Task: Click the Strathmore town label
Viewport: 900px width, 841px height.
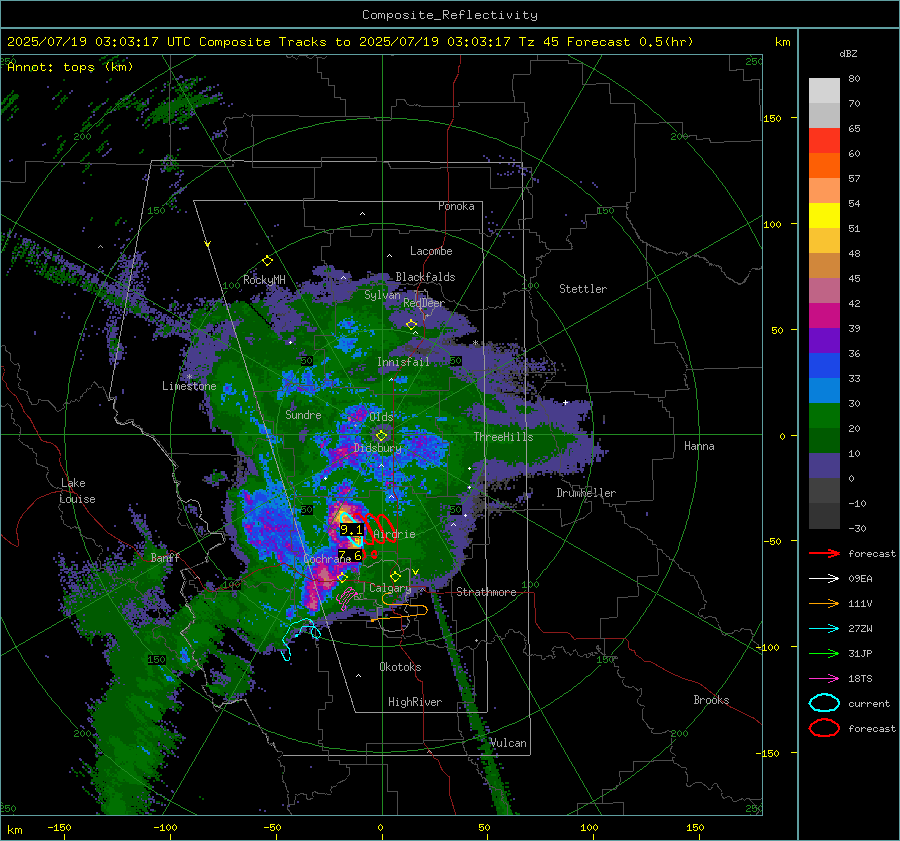Action: [x=486, y=592]
